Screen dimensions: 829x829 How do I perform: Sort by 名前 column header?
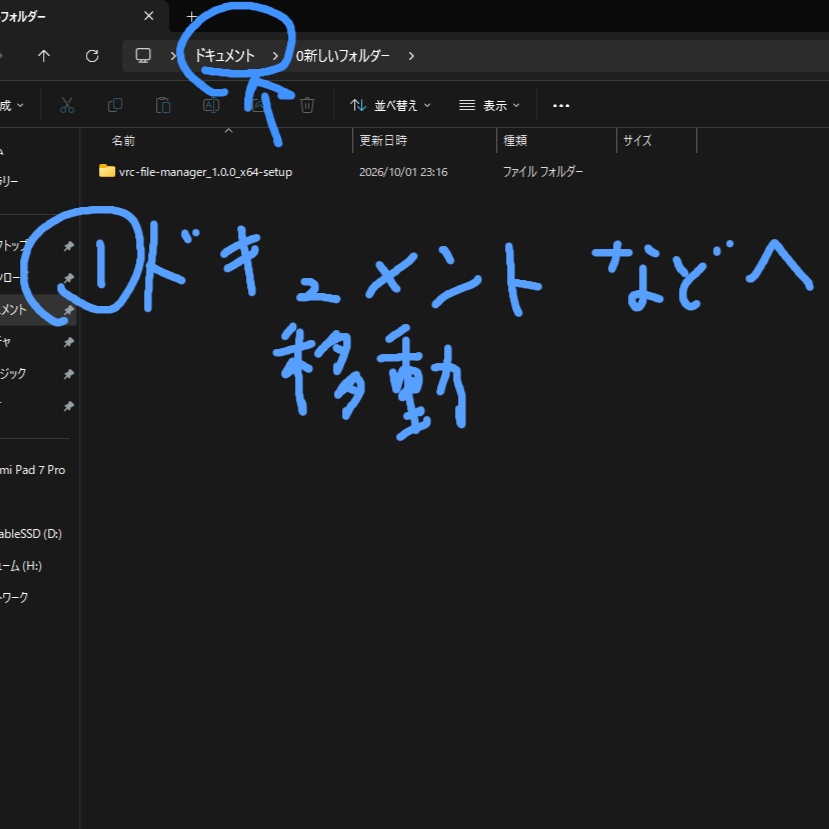click(x=123, y=141)
